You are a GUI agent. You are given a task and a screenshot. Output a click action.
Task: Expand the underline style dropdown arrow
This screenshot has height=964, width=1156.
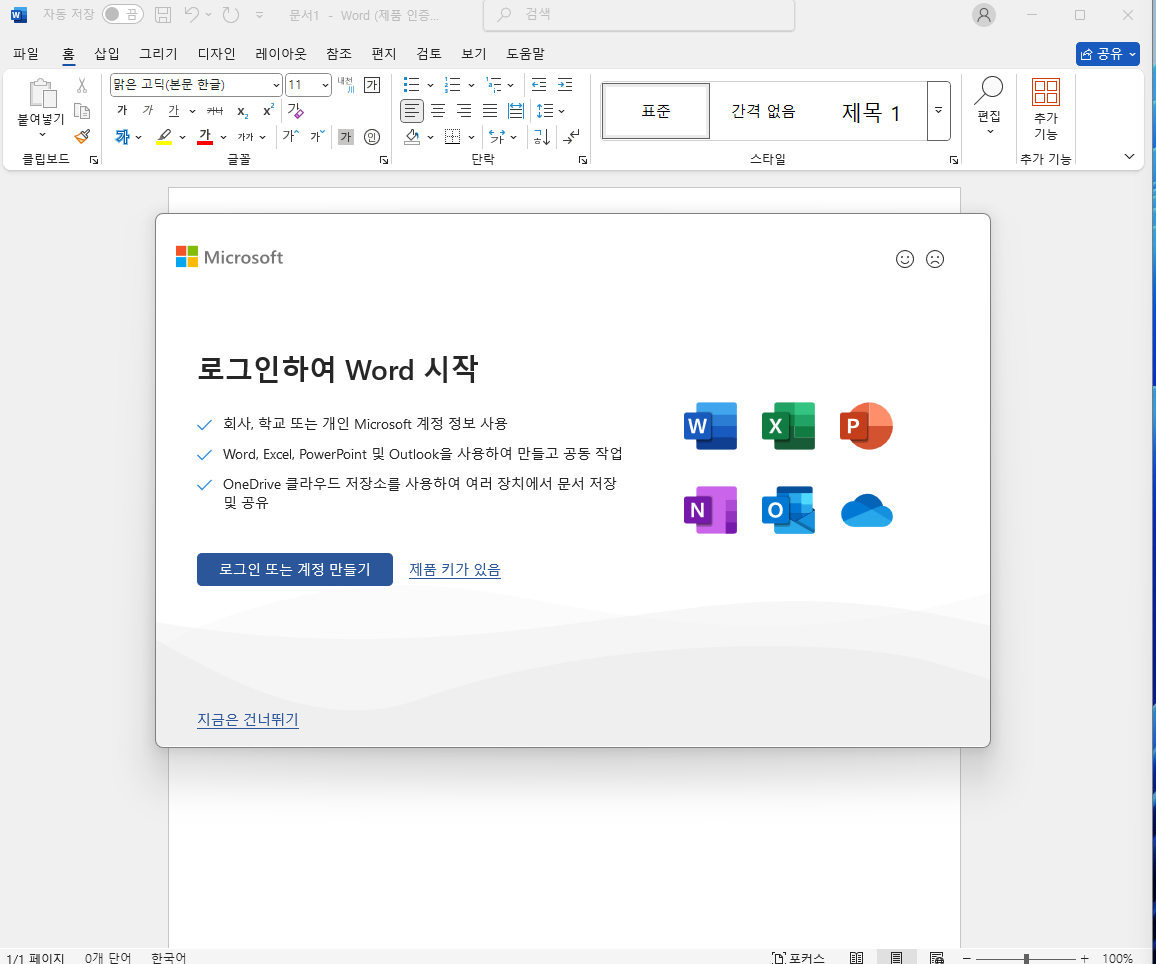(192, 111)
